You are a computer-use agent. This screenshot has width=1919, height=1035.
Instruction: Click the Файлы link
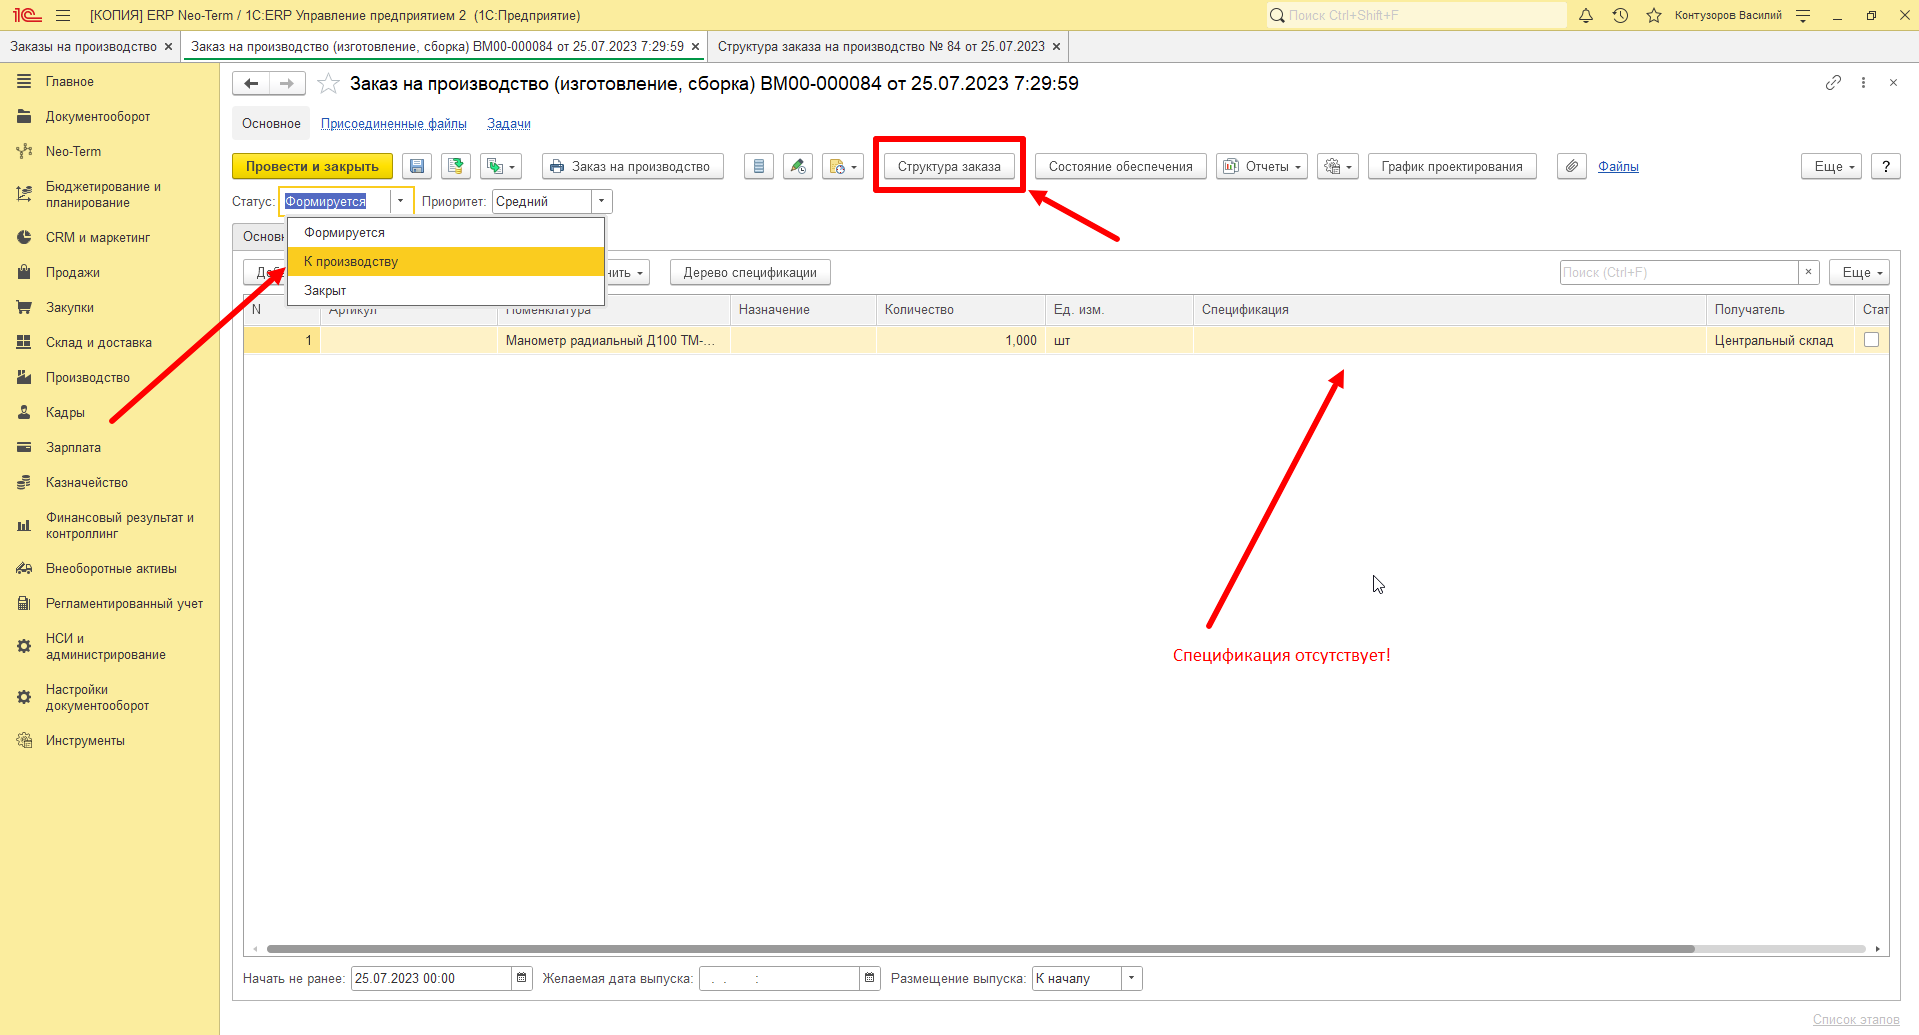point(1618,167)
